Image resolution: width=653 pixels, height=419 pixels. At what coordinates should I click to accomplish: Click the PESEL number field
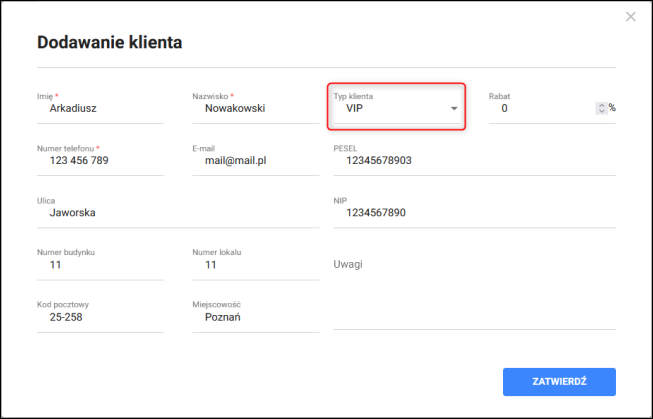[x=474, y=161]
